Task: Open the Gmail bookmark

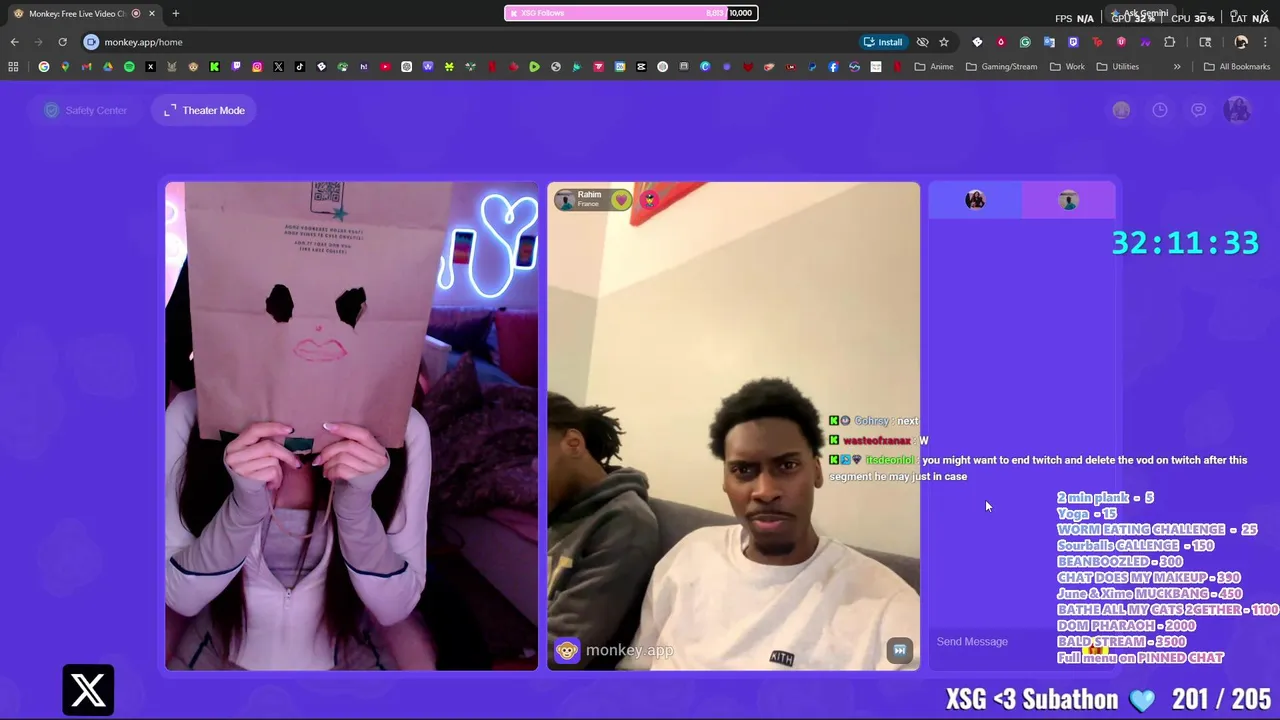Action: click(x=86, y=67)
